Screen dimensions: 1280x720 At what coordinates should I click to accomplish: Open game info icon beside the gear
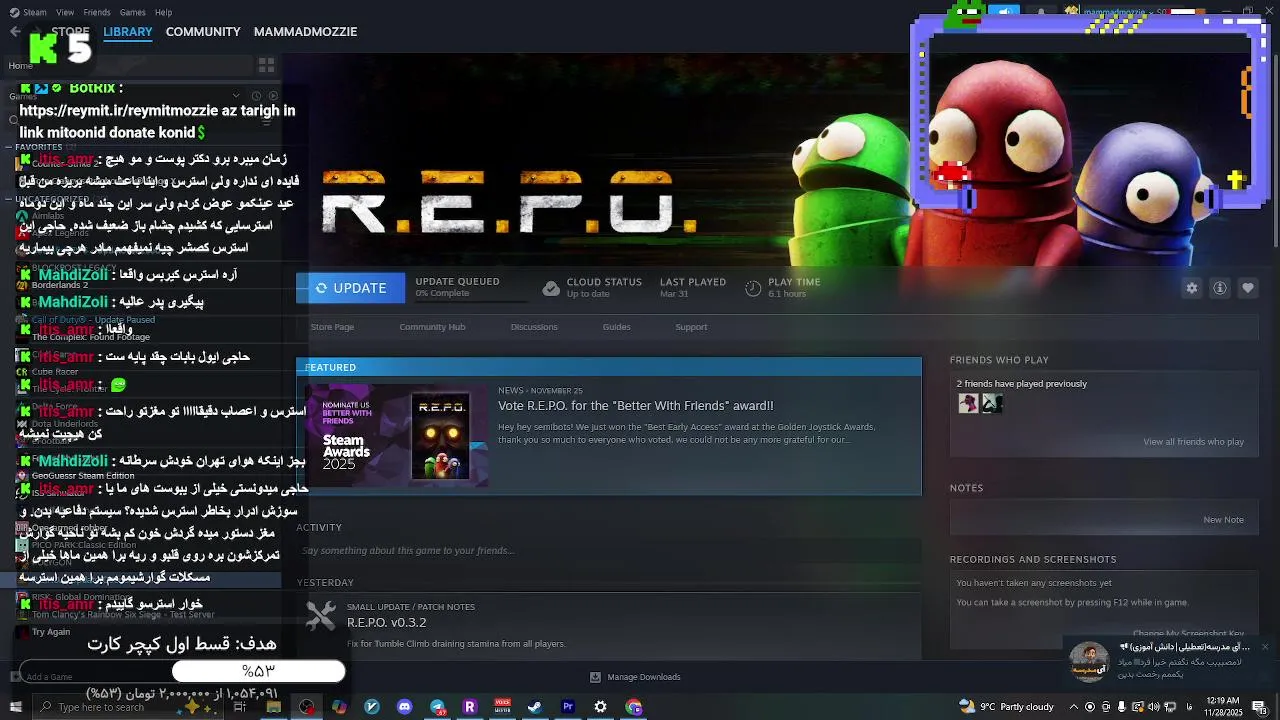[x=1220, y=288]
